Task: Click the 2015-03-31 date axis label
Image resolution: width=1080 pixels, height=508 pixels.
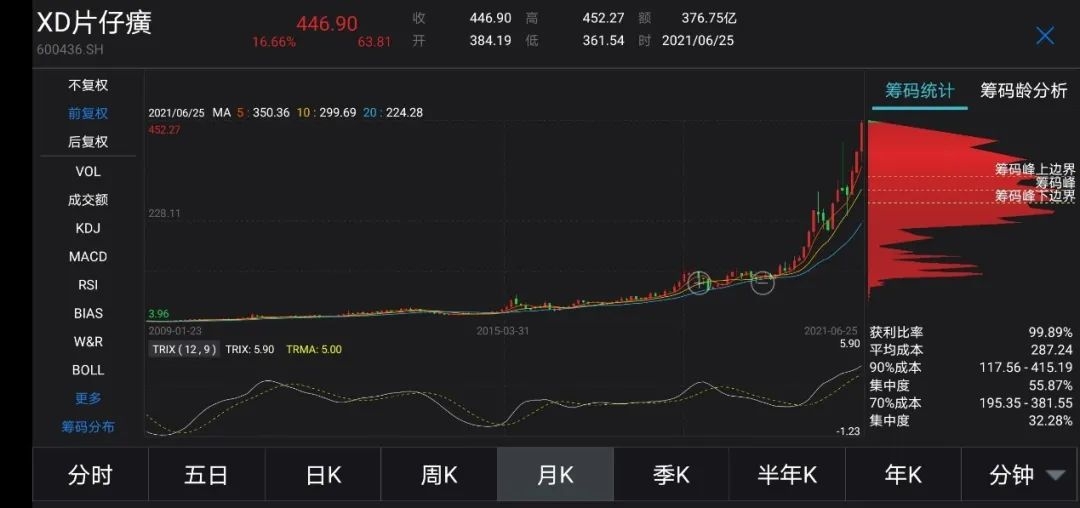Action: click(x=503, y=330)
